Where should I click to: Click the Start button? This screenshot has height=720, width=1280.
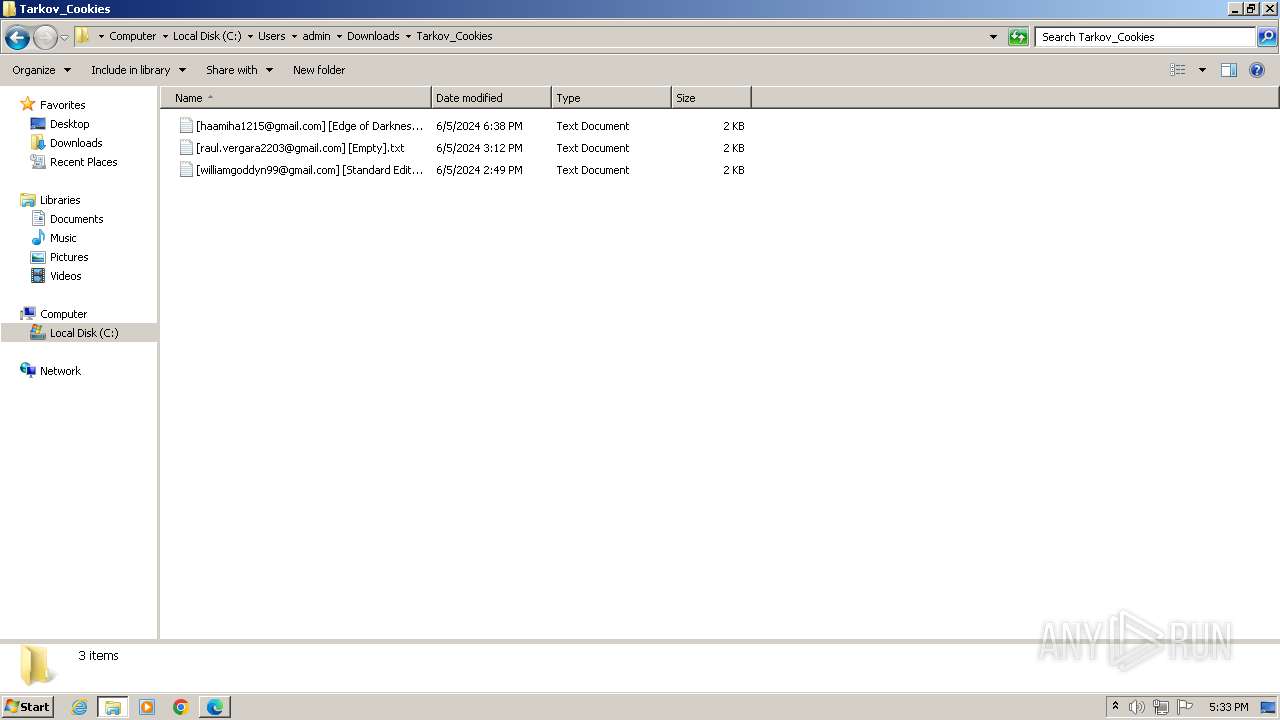pyautogui.click(x=28, y=707)
